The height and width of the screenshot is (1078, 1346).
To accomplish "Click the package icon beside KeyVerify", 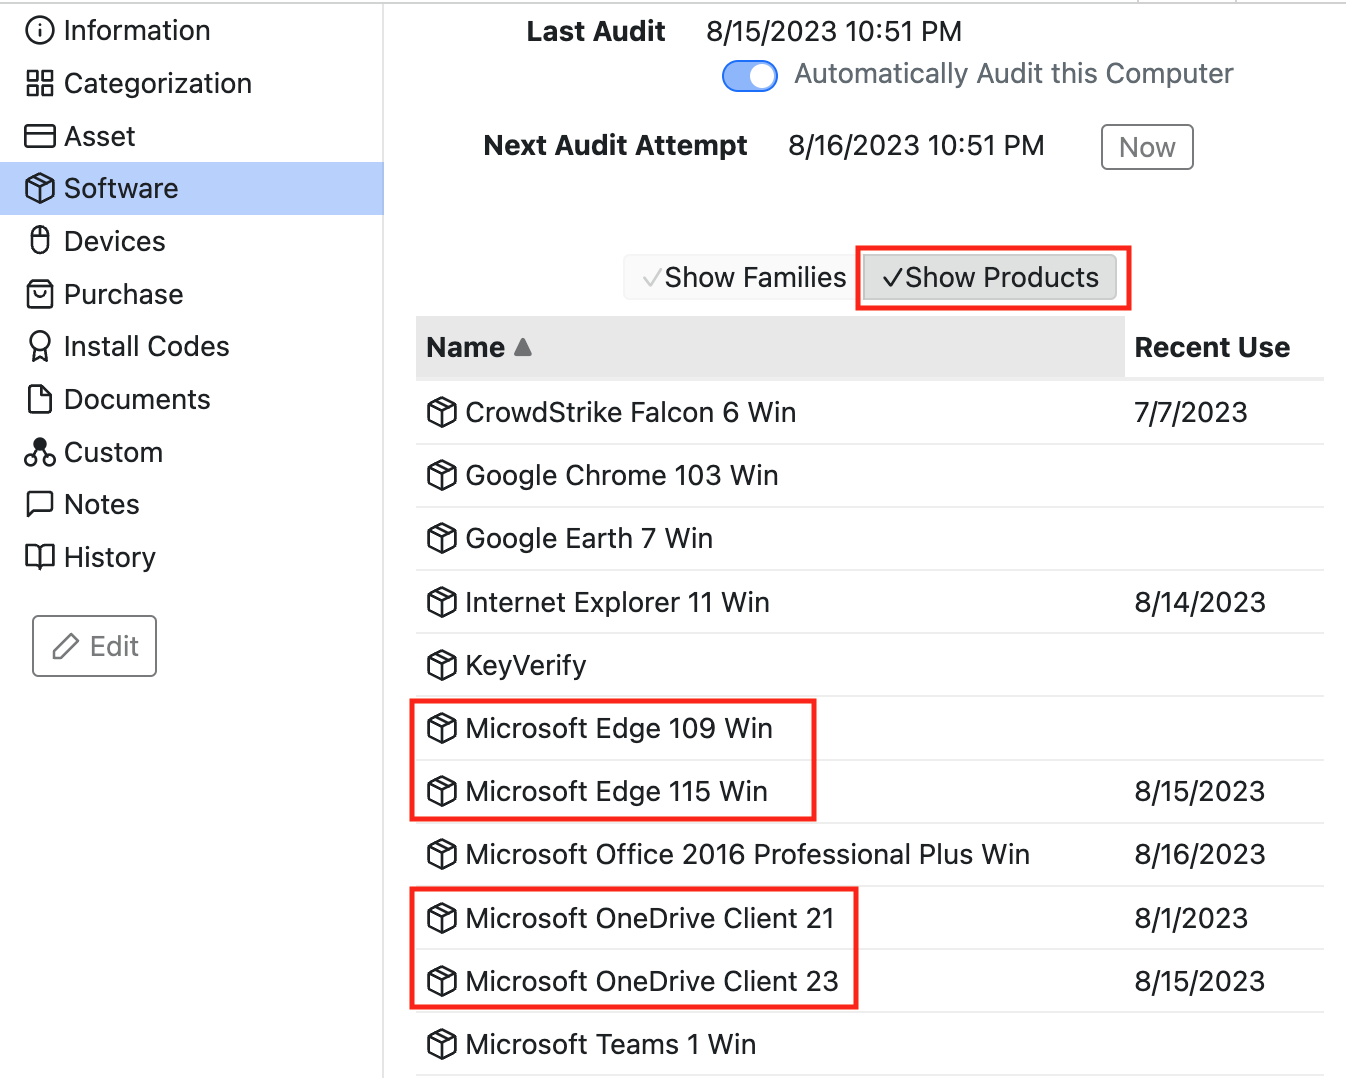I will click(441, 665).
